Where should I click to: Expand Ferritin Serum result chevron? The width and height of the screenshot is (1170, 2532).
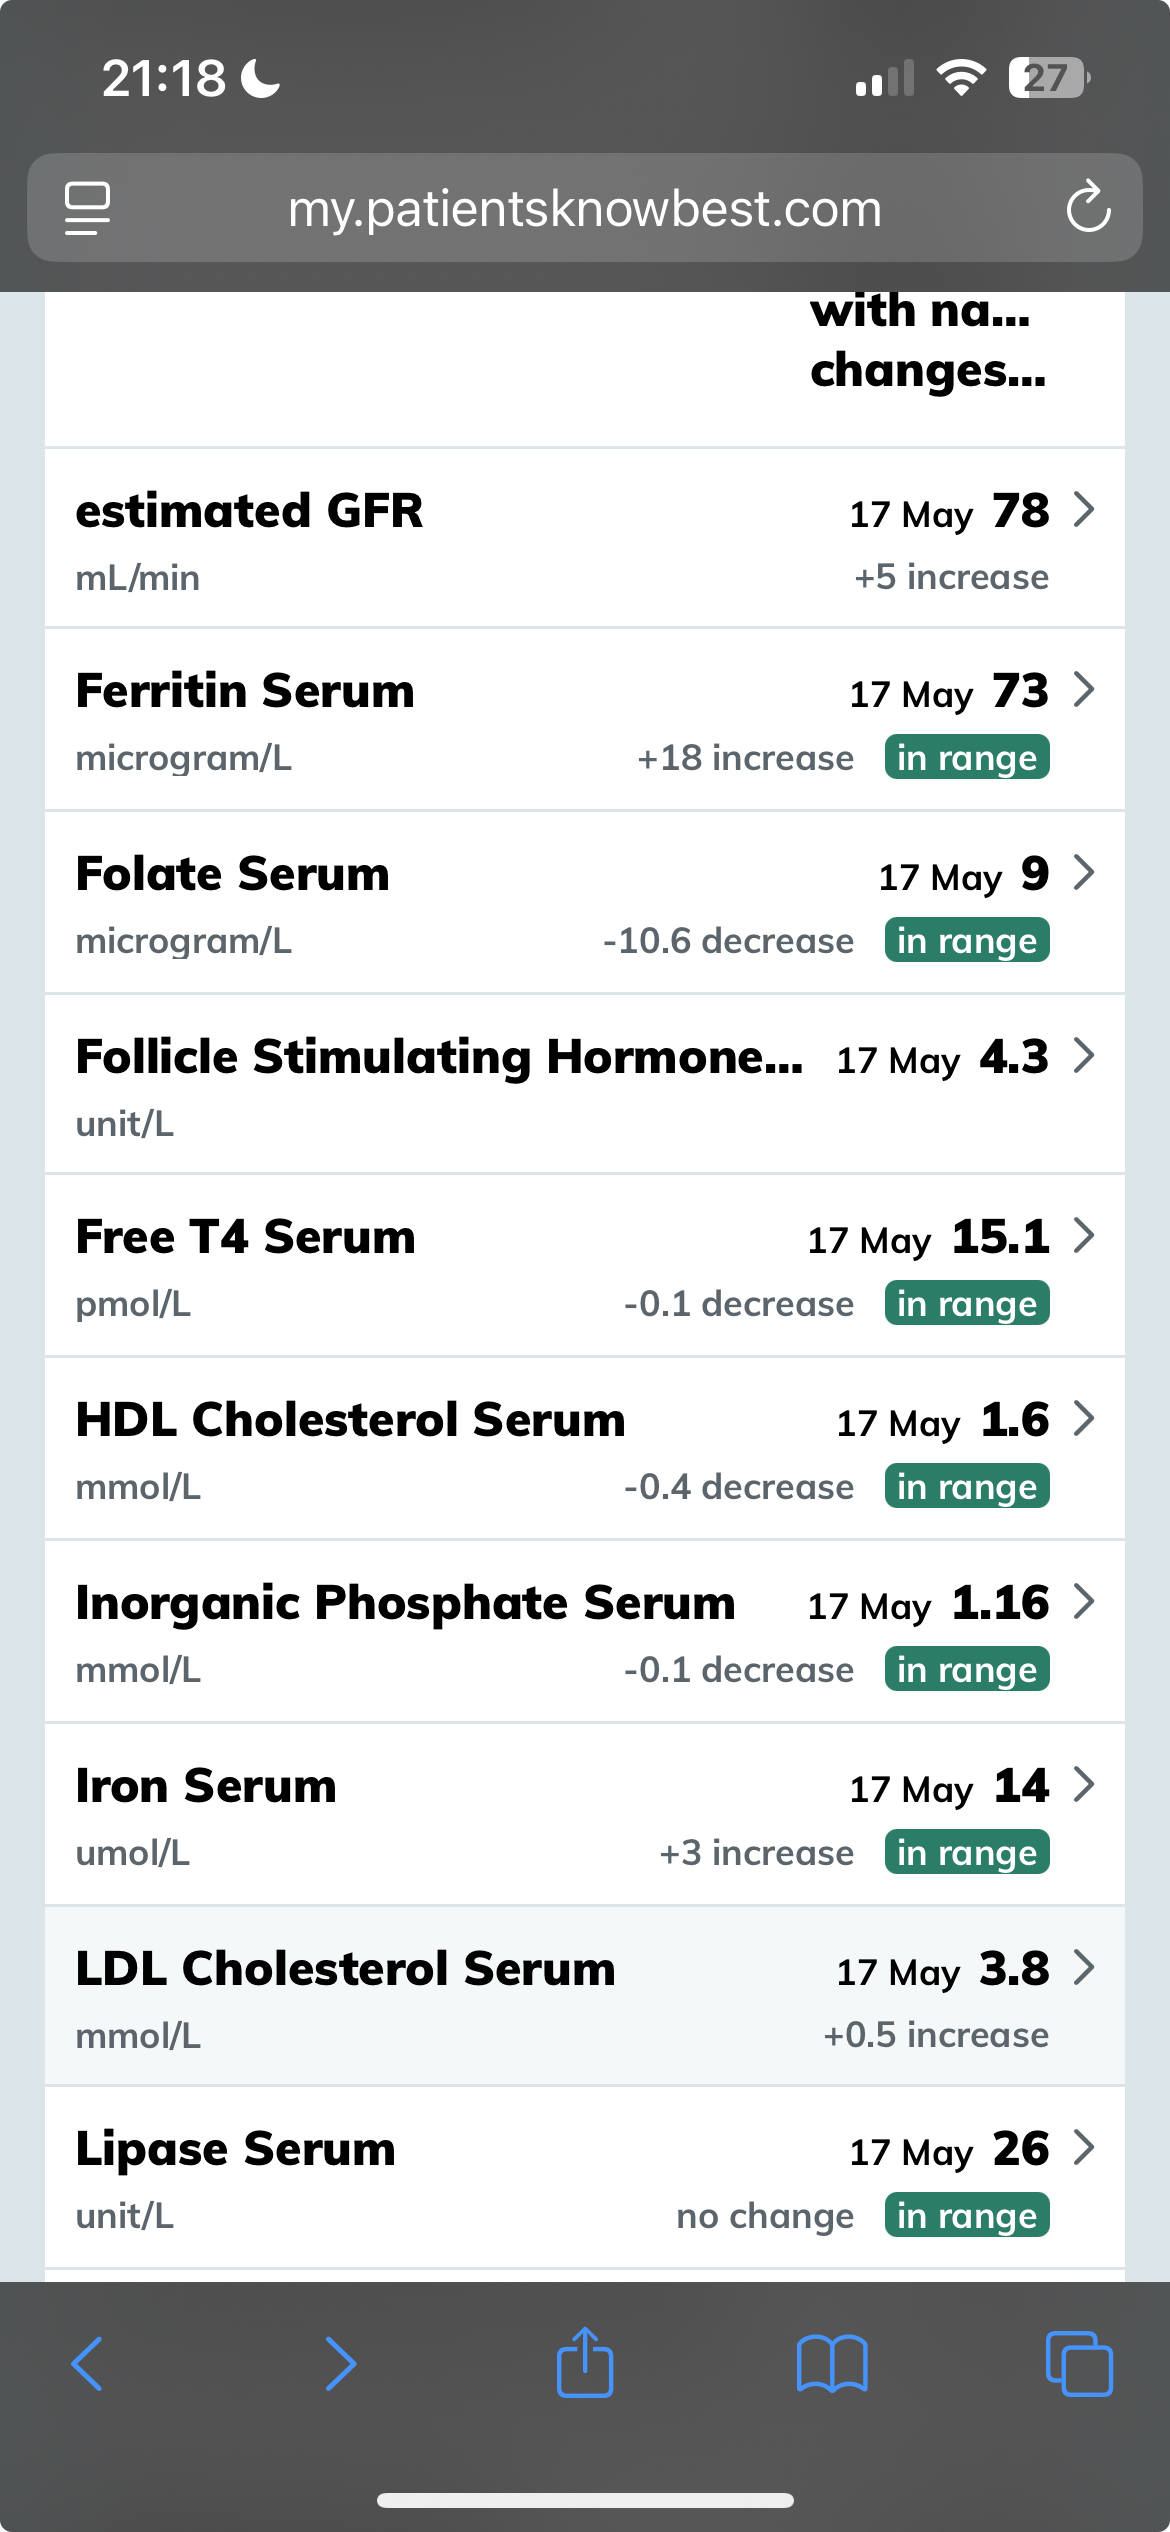(1084, 690)
